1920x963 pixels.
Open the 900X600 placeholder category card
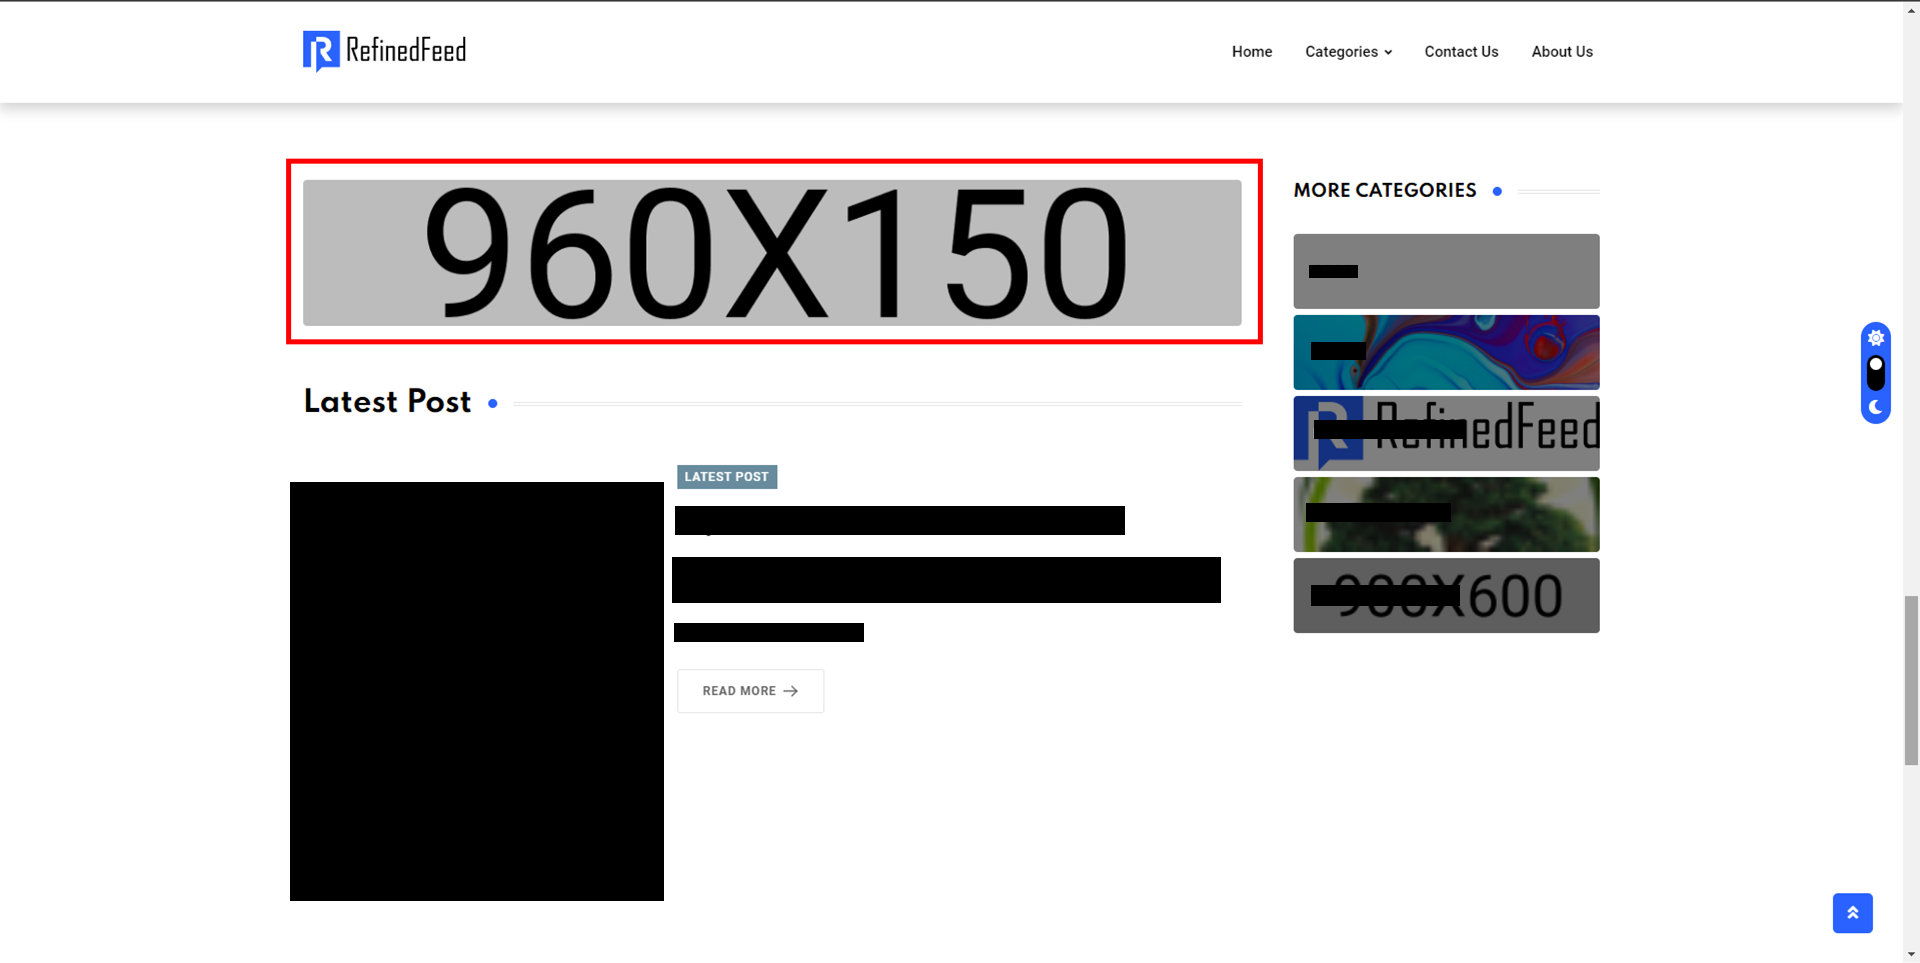[x=1446, y=595]
